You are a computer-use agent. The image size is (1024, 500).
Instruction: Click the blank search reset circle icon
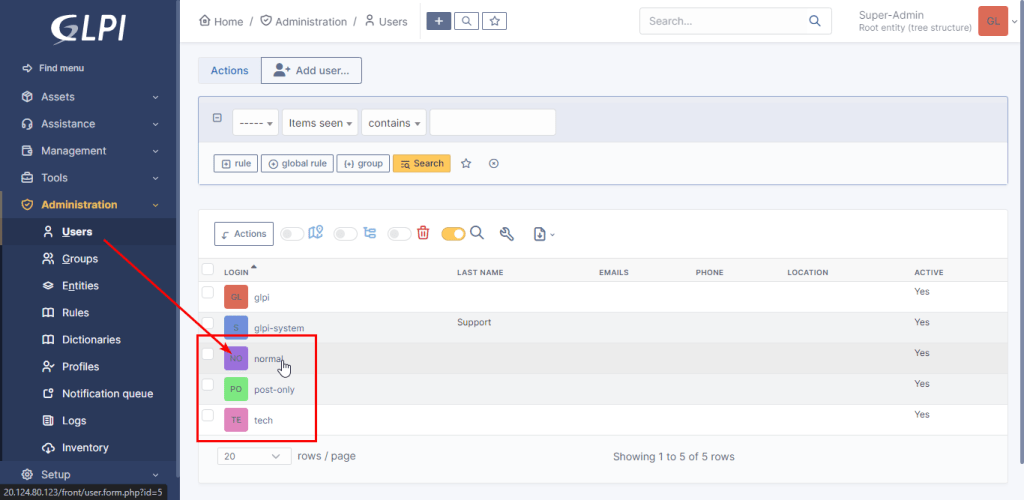(x=494, y=164)
